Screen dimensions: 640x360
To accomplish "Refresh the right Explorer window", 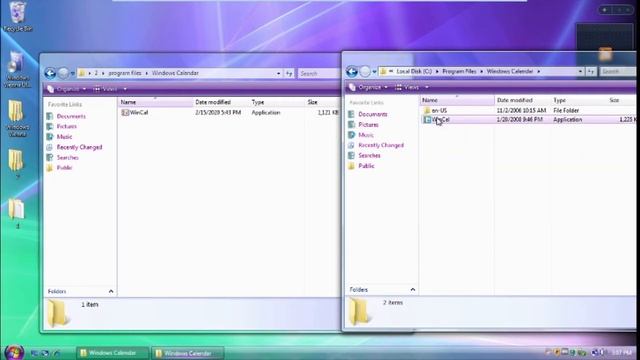I will pyautogui.click(x=591, y=71).
